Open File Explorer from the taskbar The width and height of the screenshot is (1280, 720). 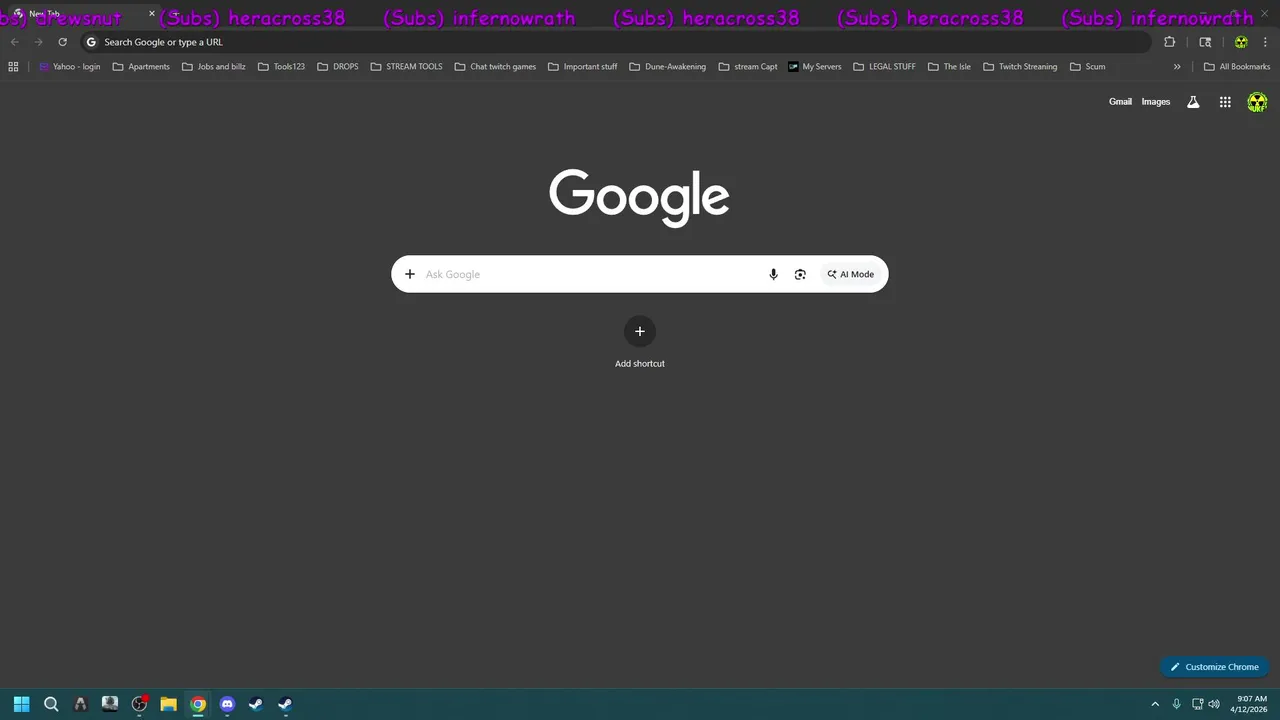[169, 704]
